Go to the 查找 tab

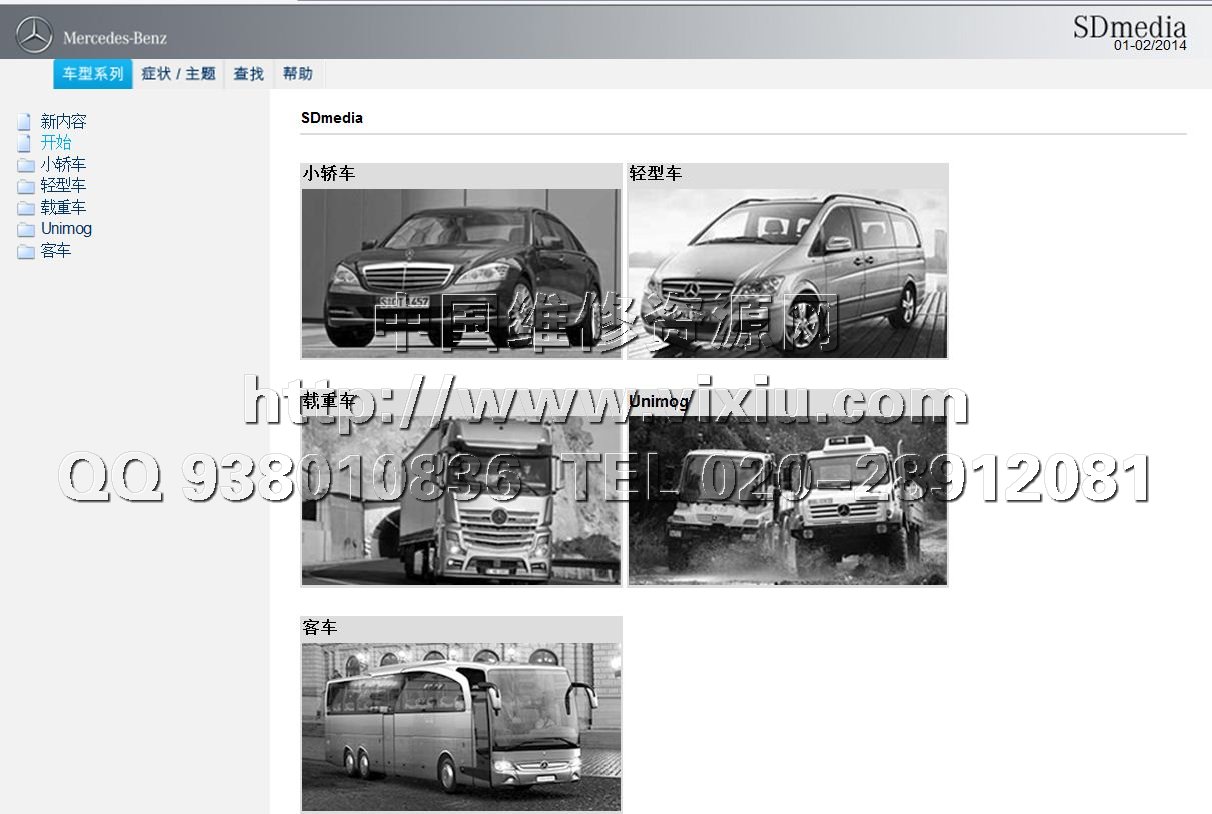(248, 74)
